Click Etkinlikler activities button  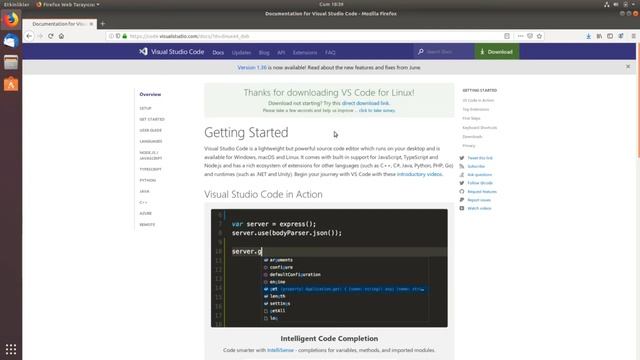tap(16, 4)
